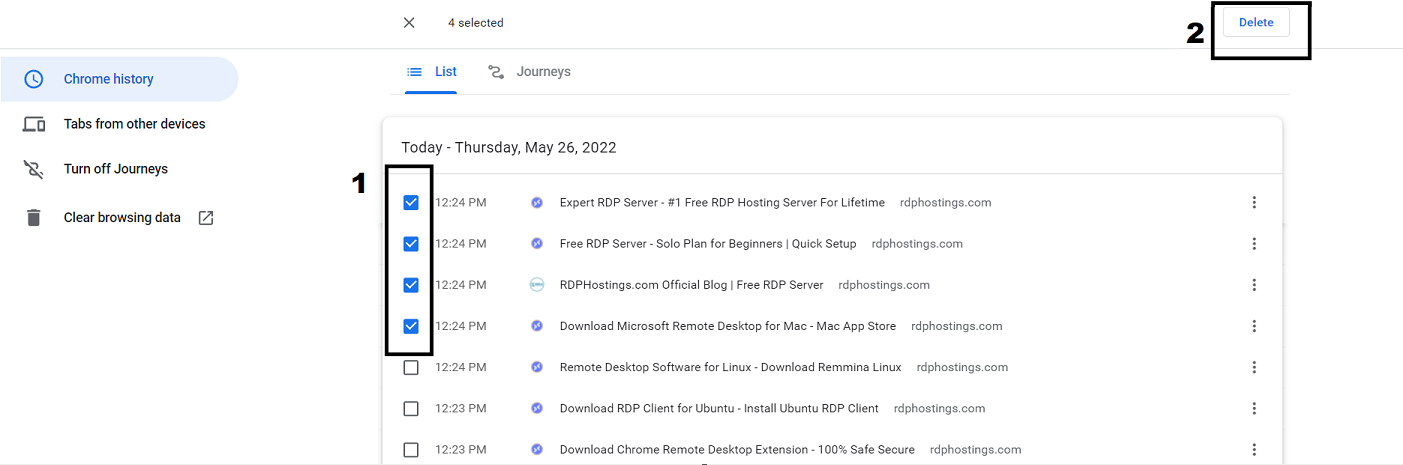Check the Download RDP Client for Ubuntu checkbox
The image size is (1403, 465).
coord(411,409)
